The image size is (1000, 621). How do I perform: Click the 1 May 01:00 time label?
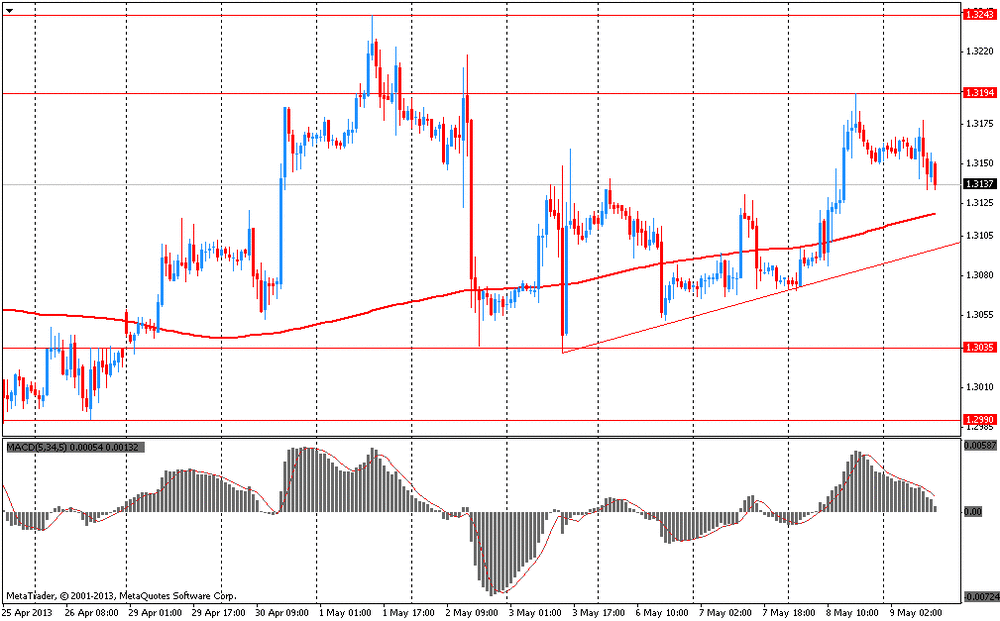click(x=345, y=613)
